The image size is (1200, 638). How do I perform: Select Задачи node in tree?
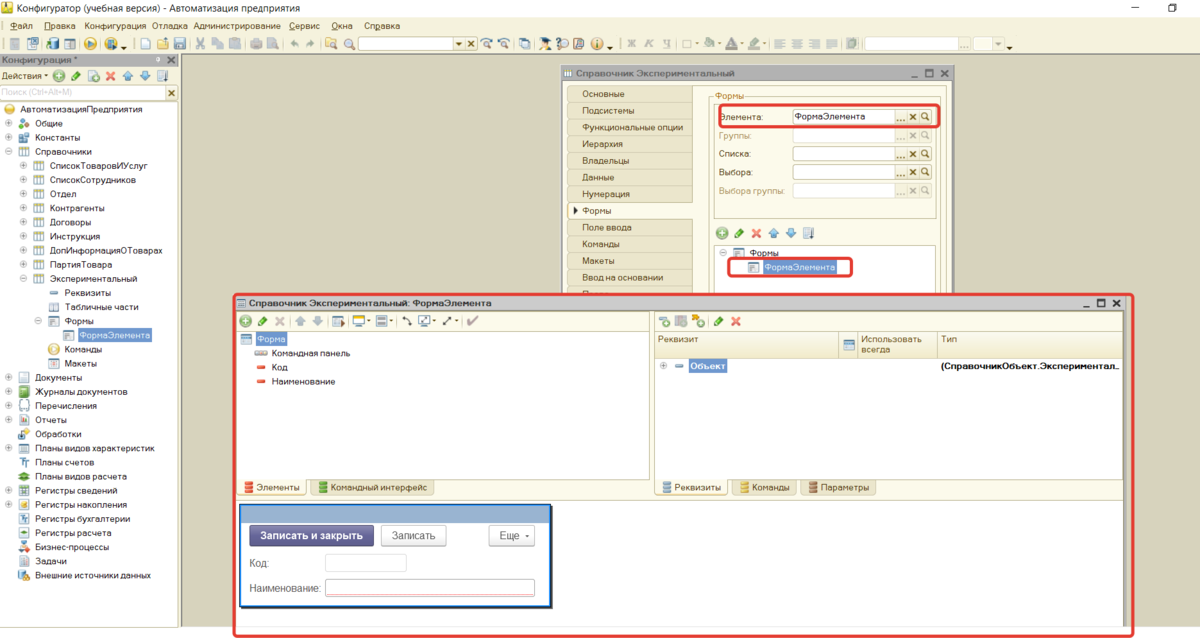51,562
